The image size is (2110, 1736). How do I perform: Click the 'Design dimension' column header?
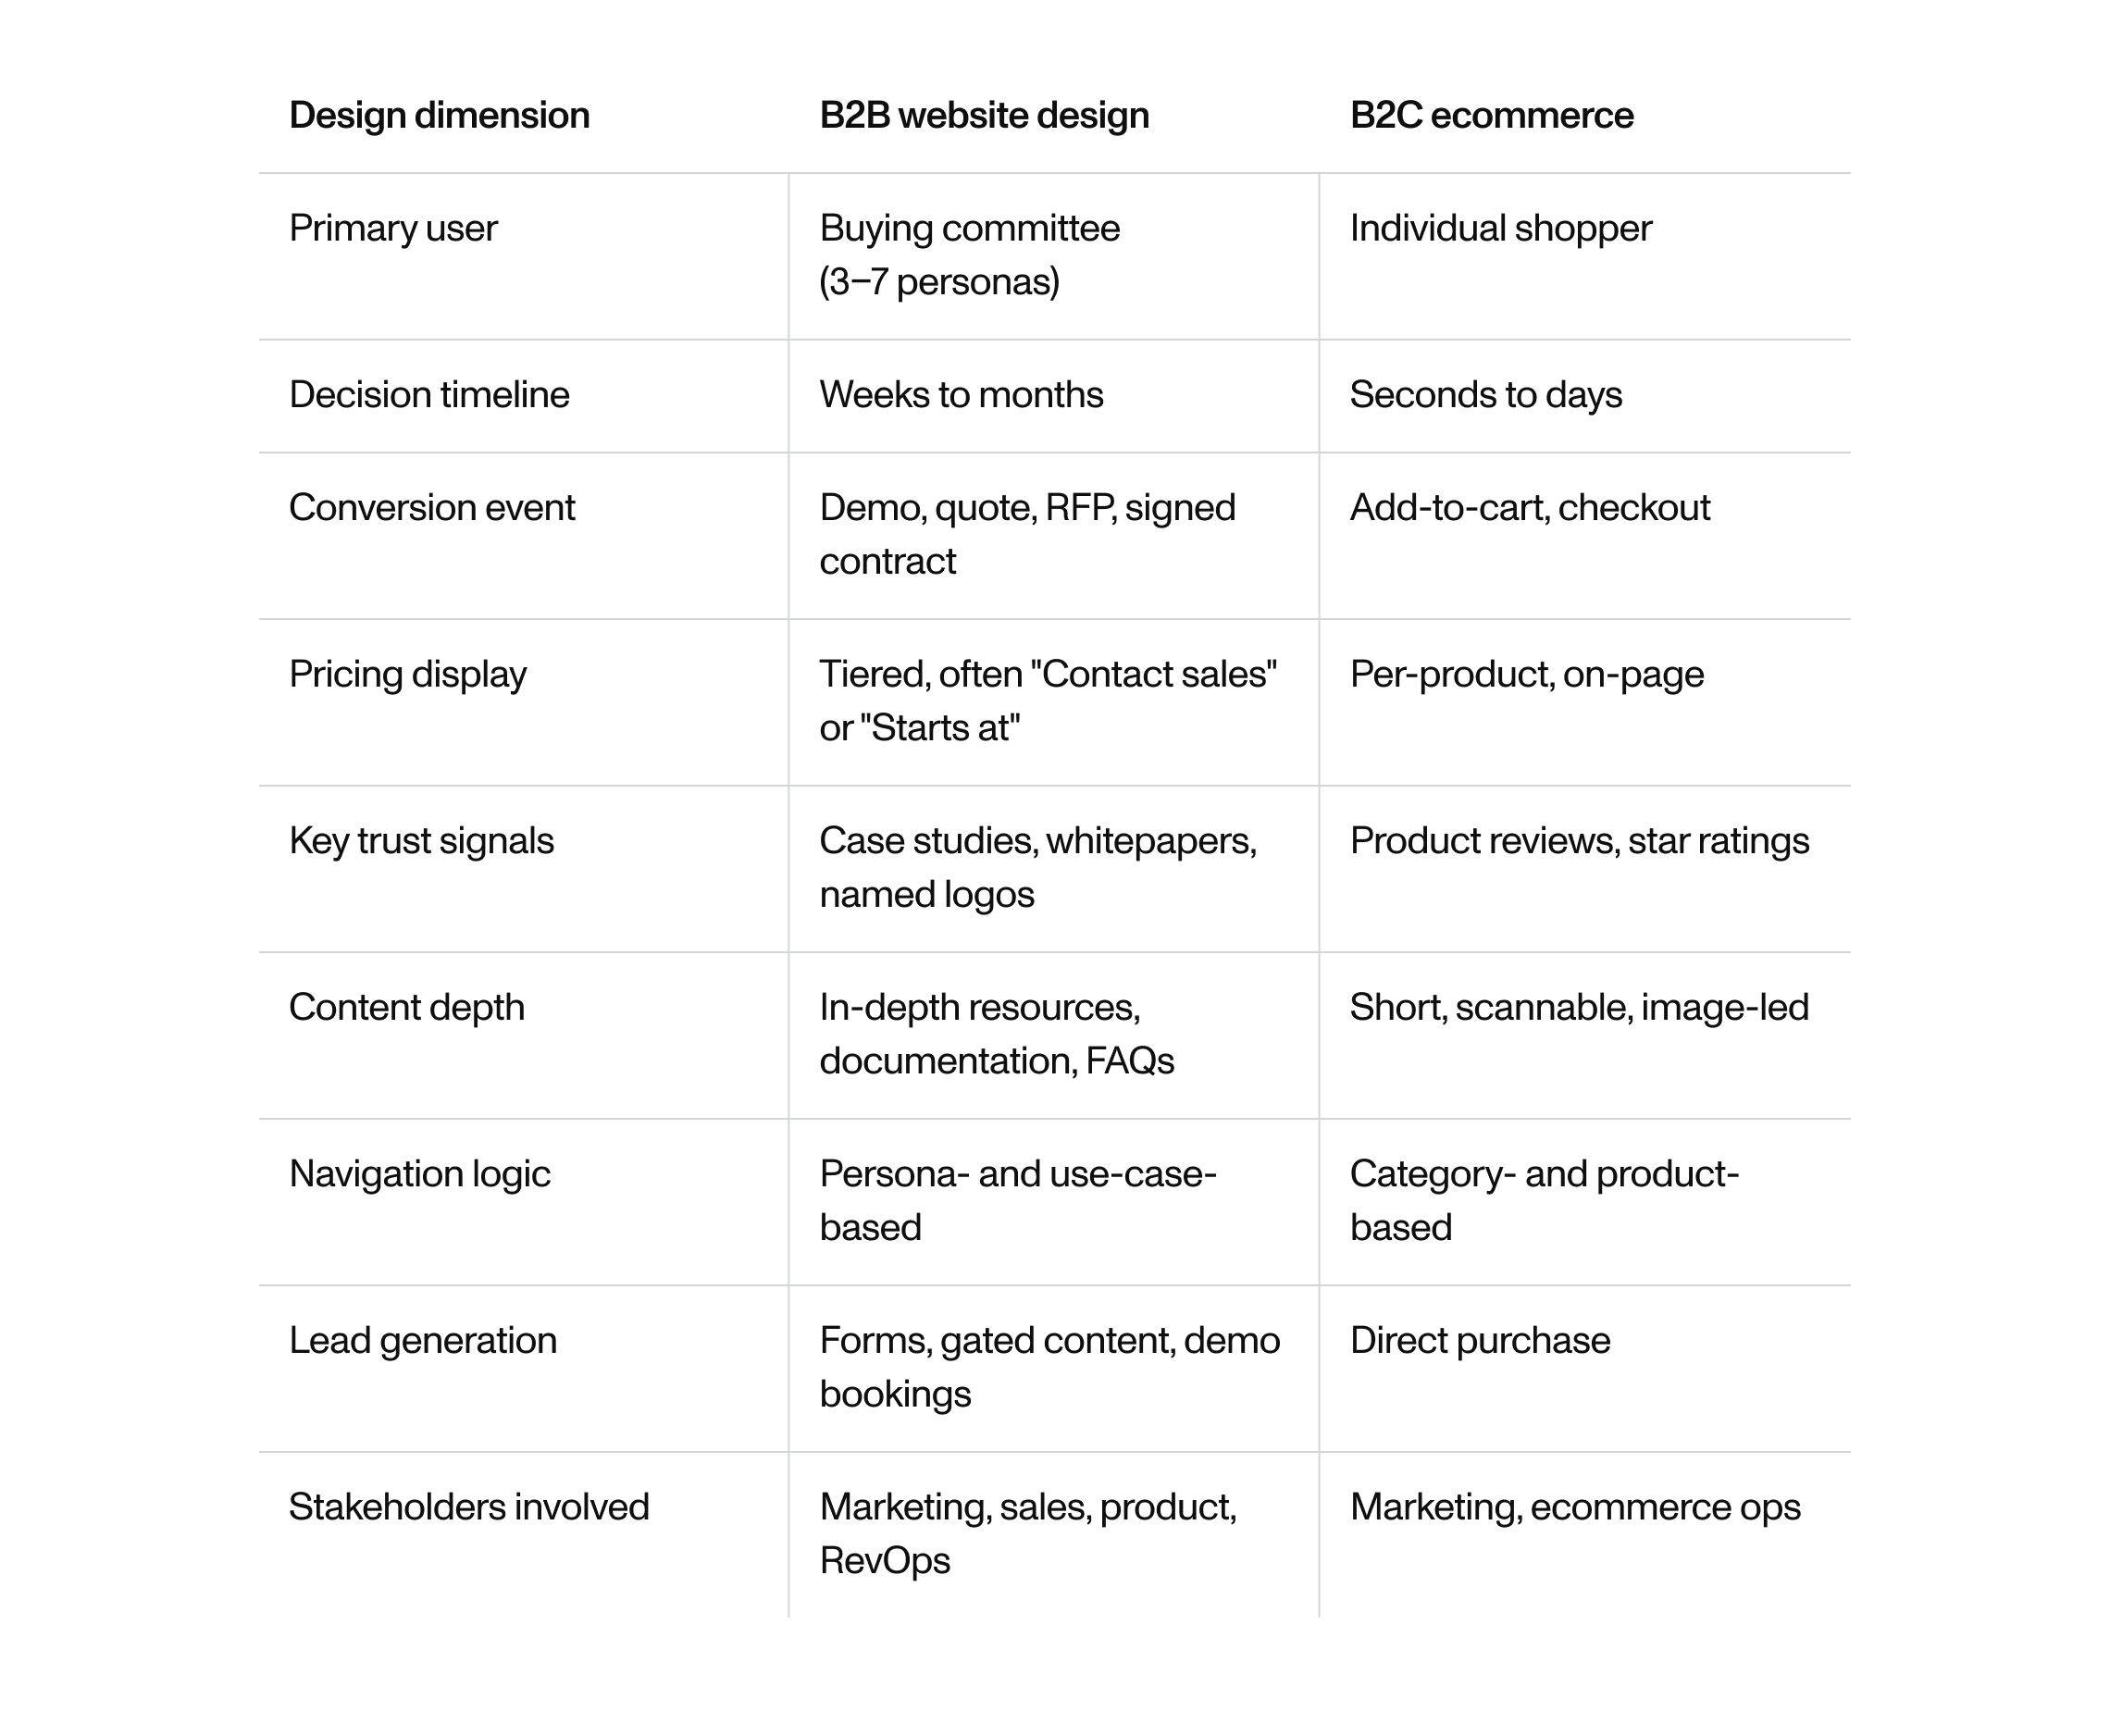[439, 116]
